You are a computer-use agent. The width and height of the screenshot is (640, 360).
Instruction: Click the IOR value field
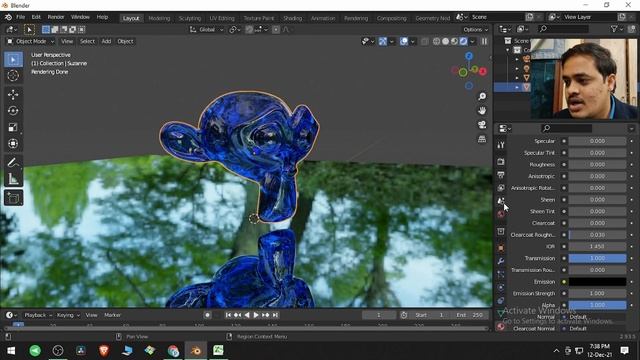(597, 247)
